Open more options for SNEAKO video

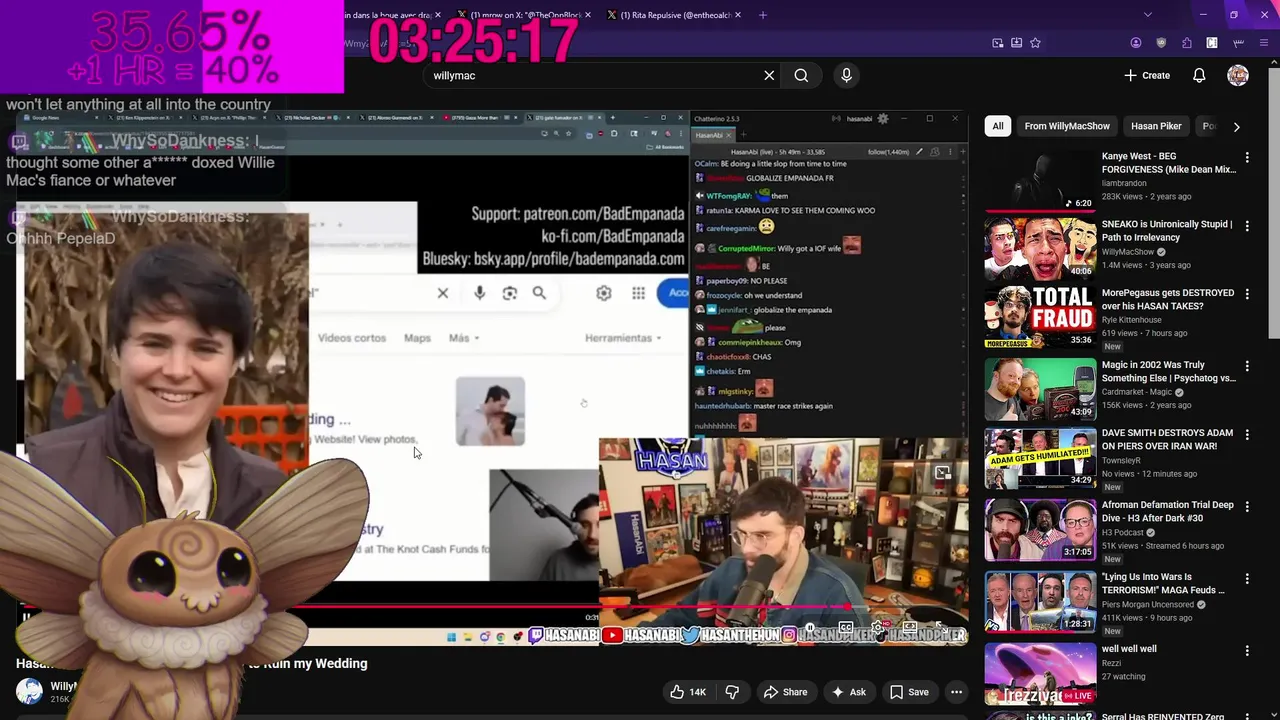1247,226
